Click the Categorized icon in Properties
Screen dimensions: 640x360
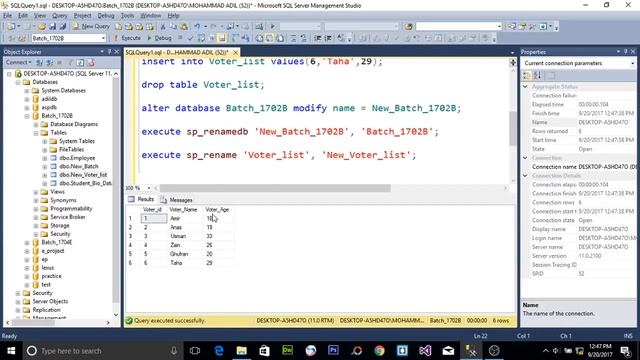[527, 76]
